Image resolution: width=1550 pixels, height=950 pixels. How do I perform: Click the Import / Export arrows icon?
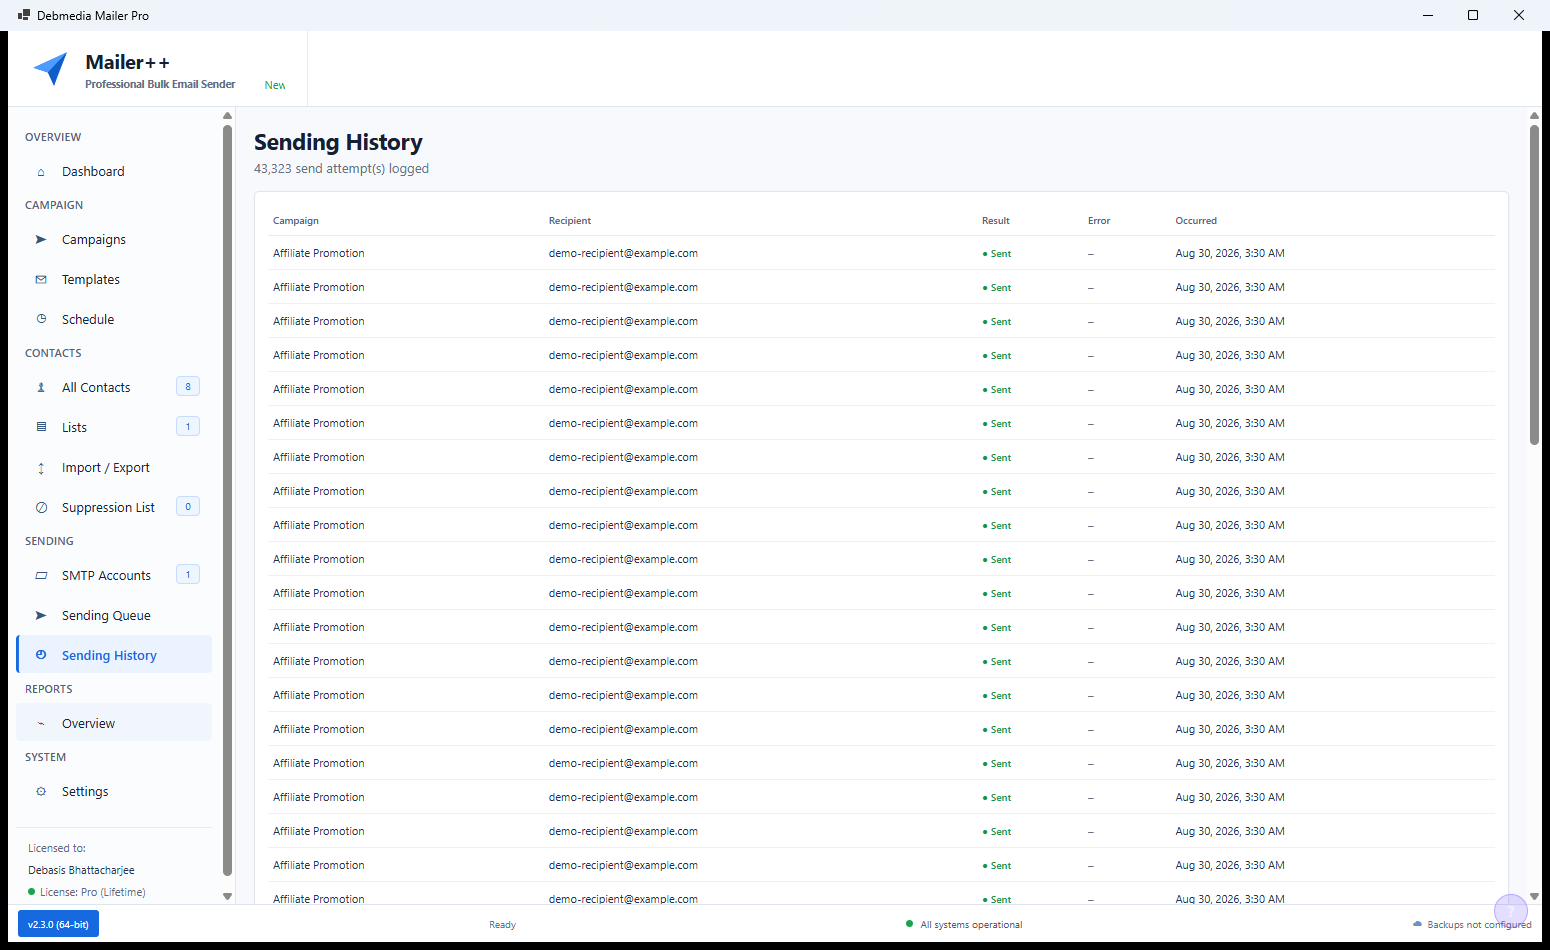[41, 468]
